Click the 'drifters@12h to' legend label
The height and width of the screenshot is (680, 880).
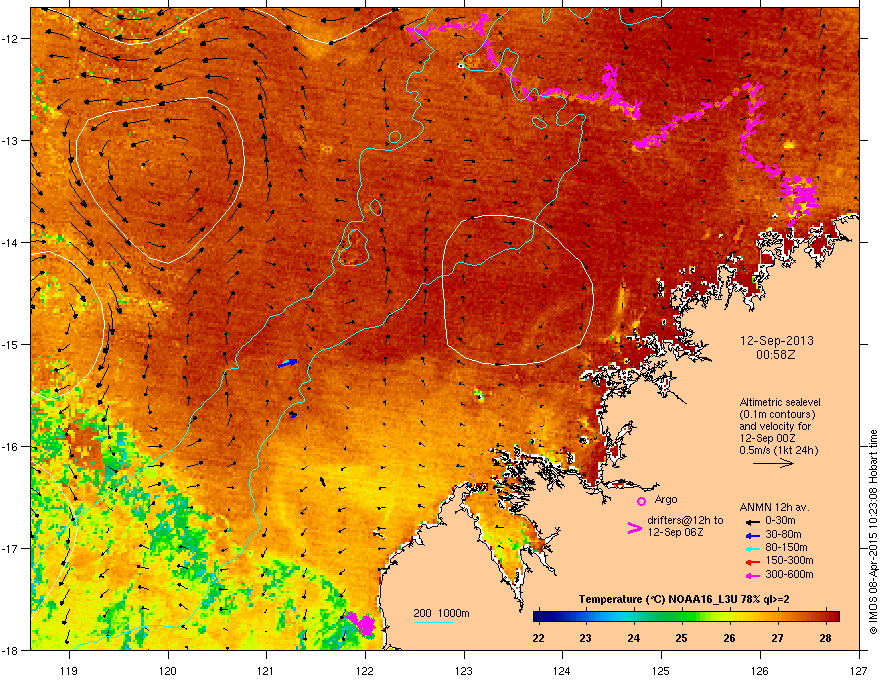tap(685, 520)
